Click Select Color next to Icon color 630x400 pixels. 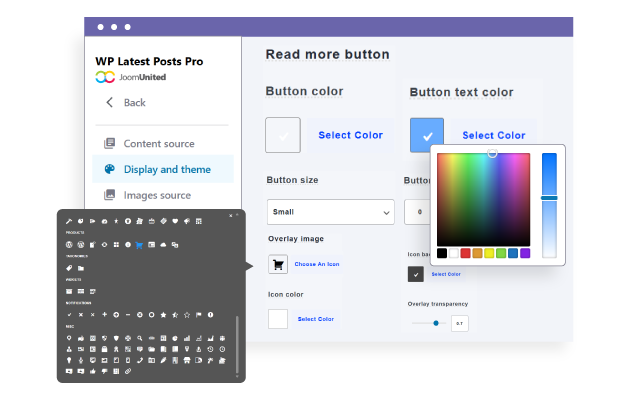point(313,318)
